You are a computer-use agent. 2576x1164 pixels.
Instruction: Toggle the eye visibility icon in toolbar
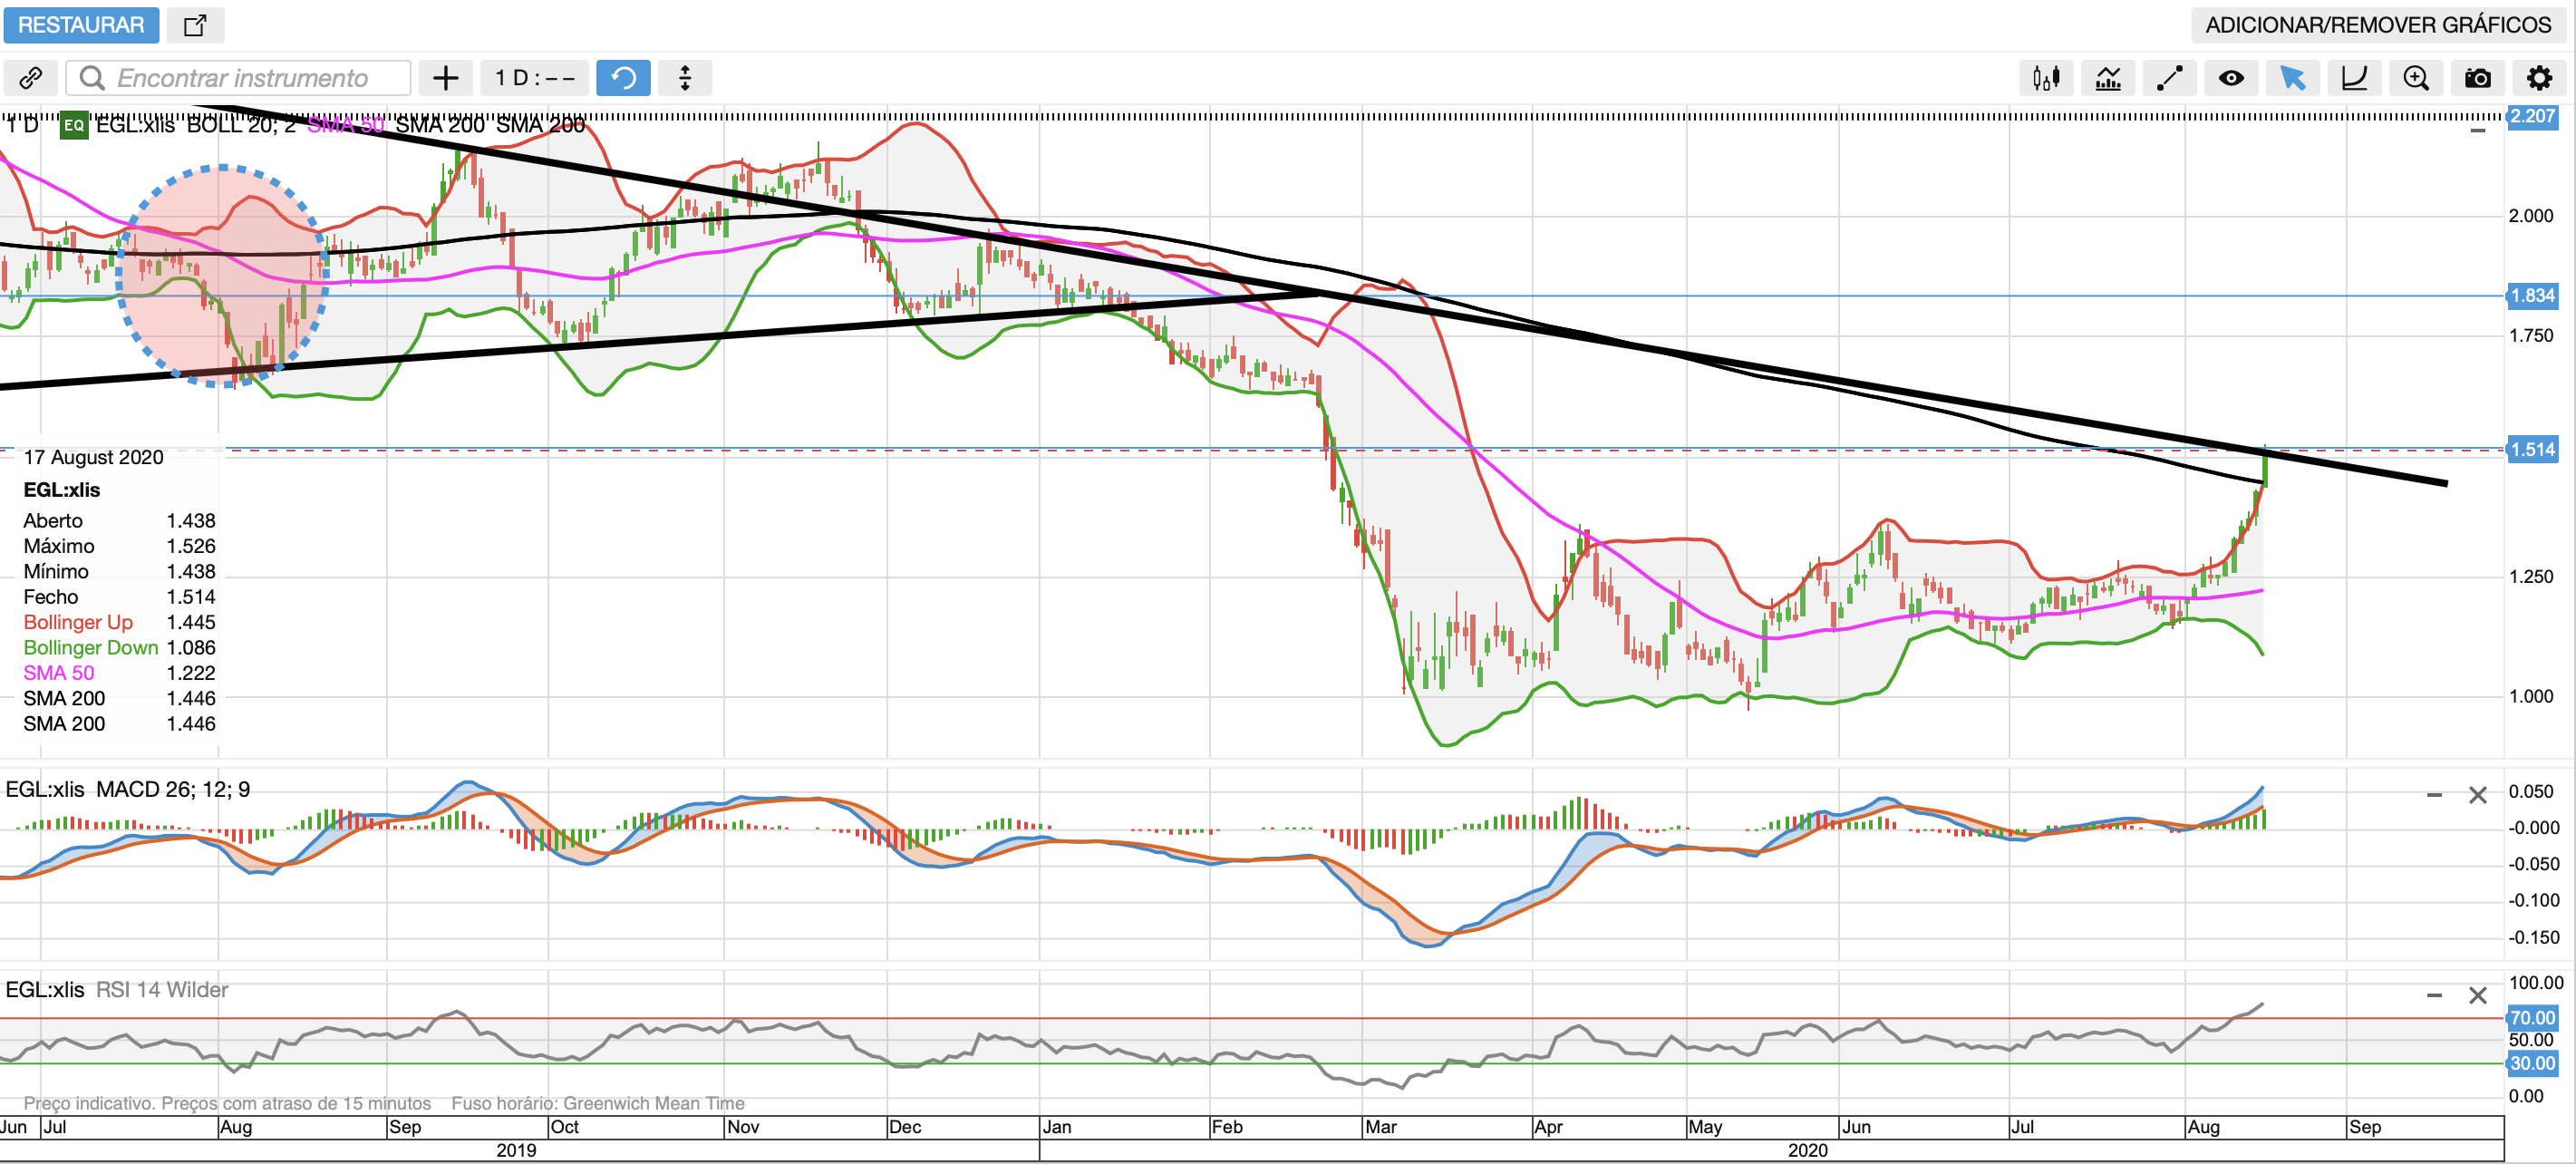tap(2231, 78)
